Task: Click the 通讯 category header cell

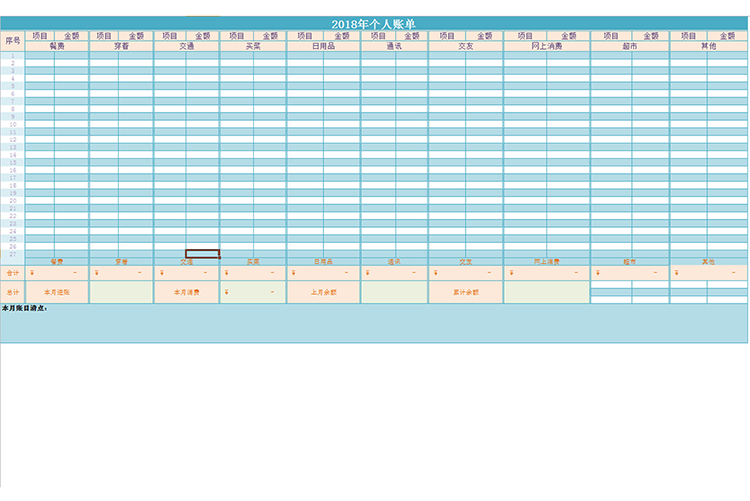Action: click(394, 46)
